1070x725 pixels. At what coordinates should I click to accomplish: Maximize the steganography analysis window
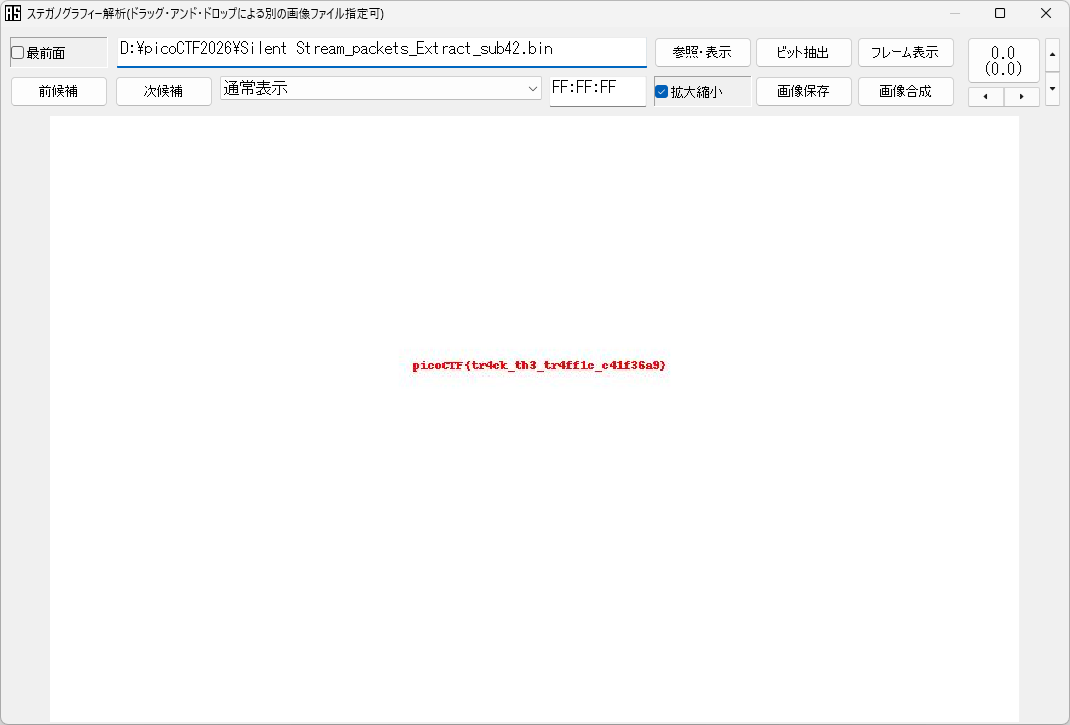pos(999,14)
